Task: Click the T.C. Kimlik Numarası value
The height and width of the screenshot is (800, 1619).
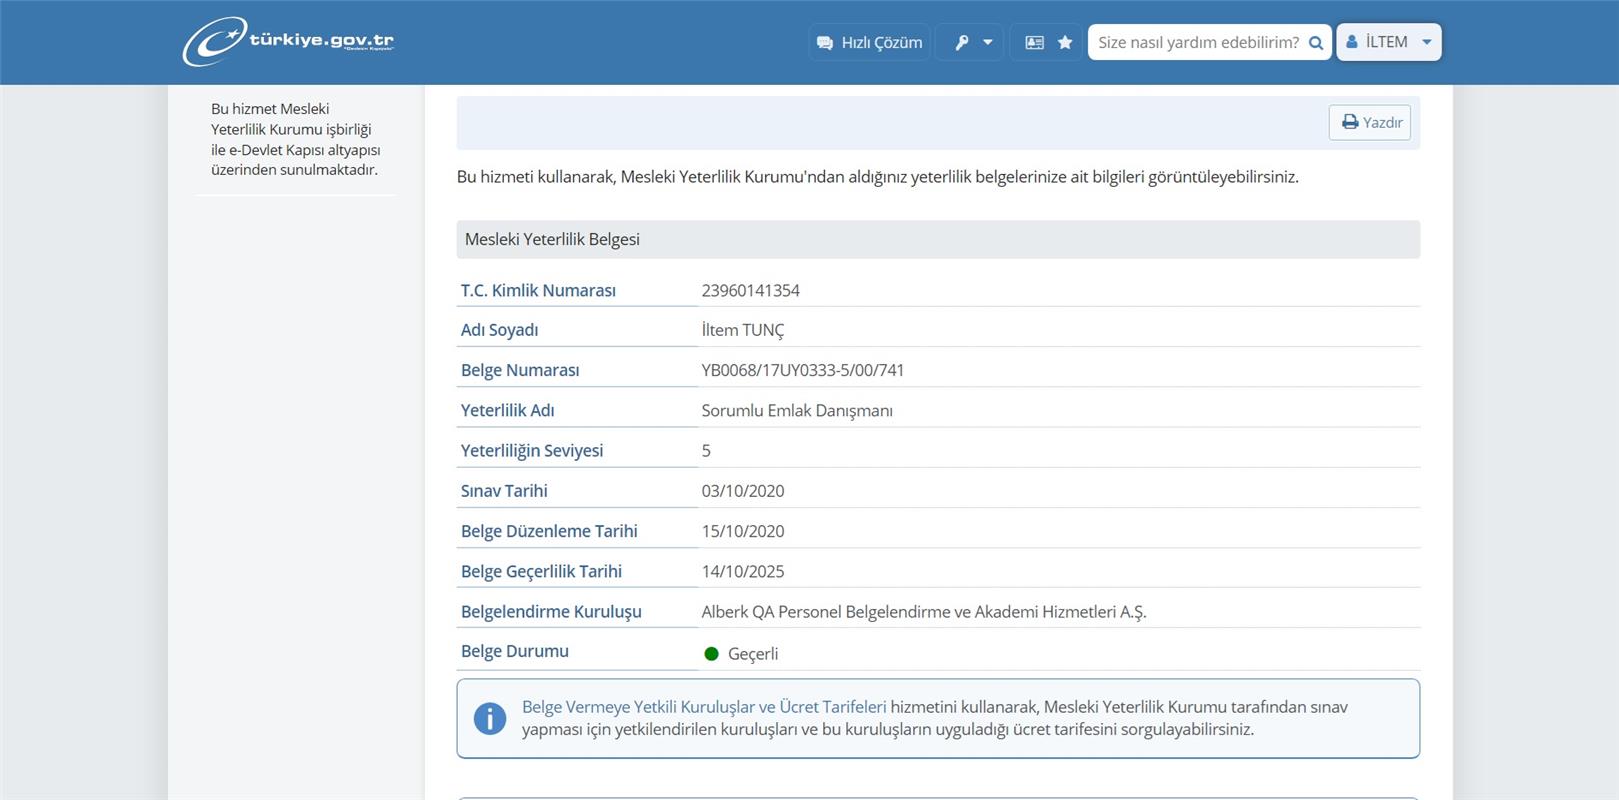Action: [x=750, y=291]
